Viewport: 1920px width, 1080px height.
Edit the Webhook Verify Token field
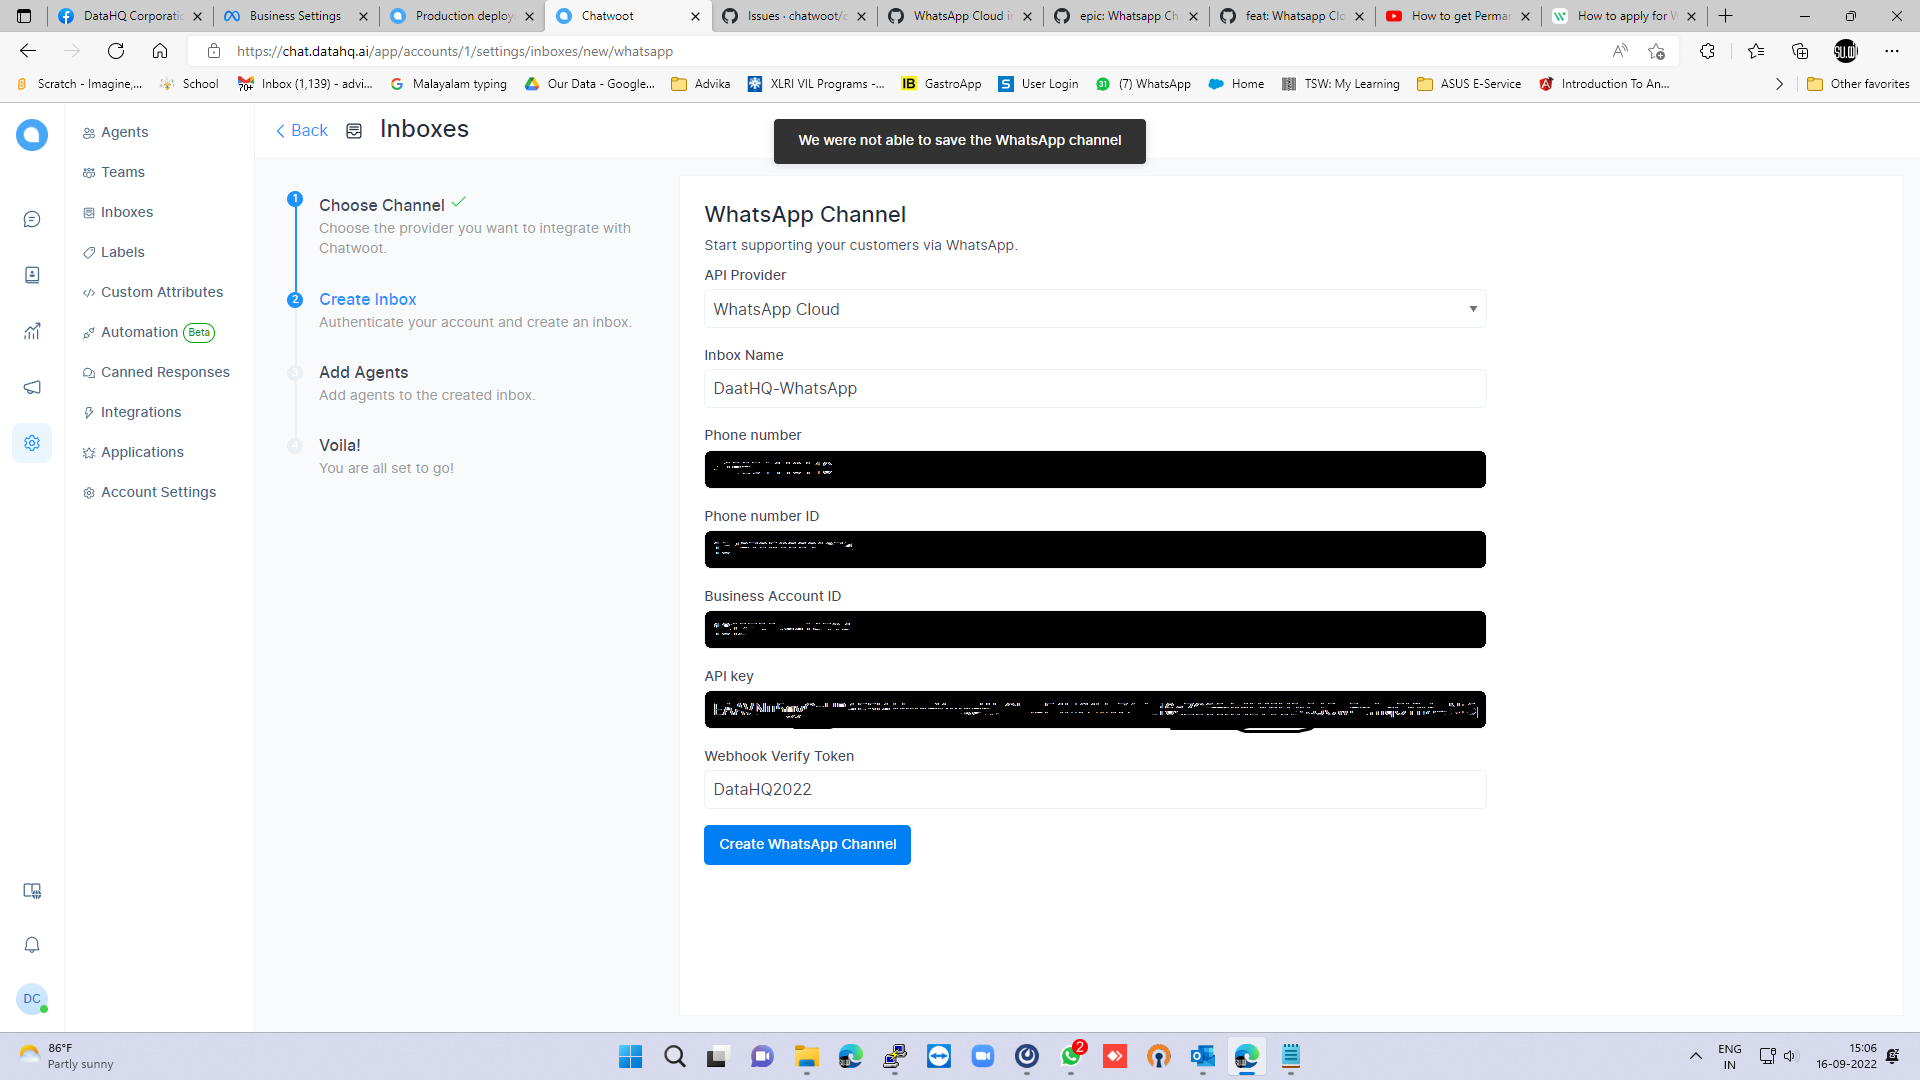click(x=1094, y=789)
